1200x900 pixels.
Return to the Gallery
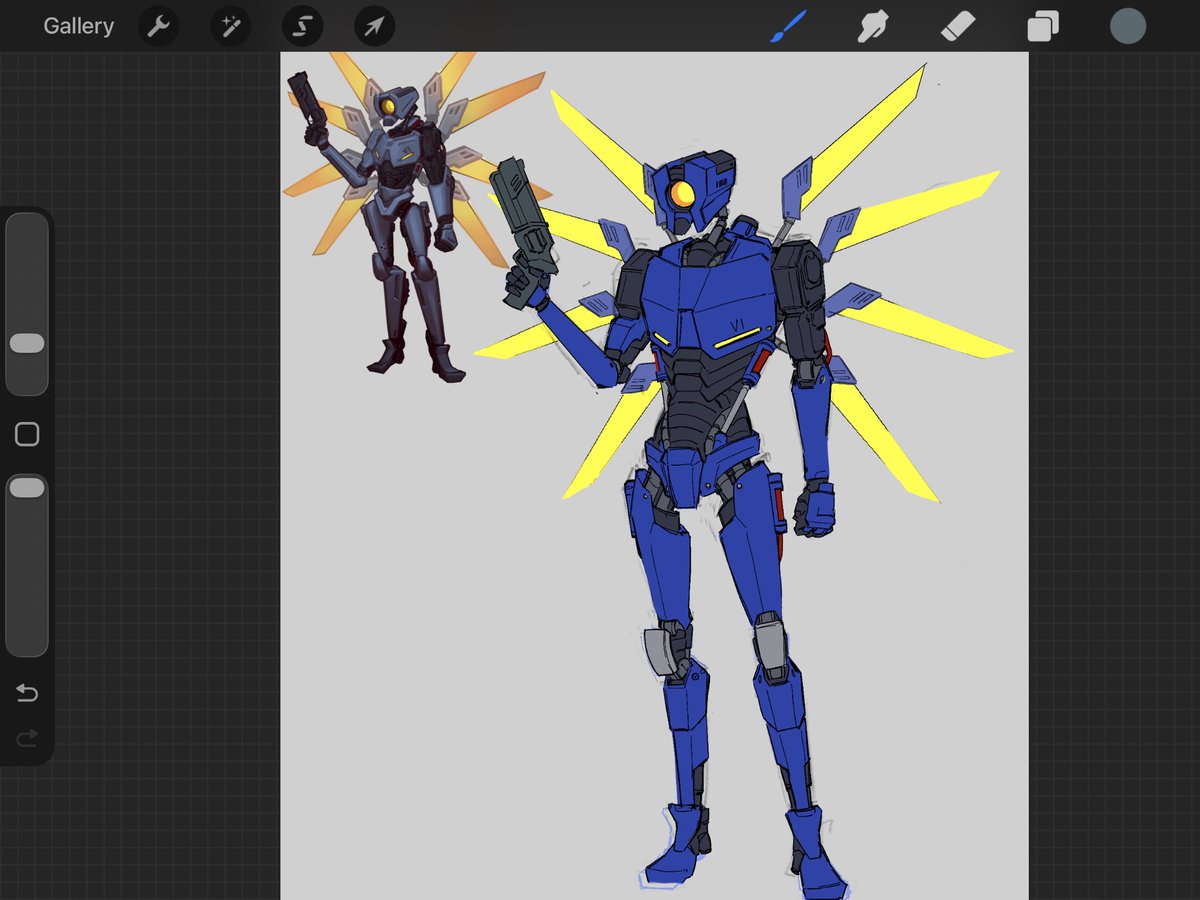(x=78, y=26)
